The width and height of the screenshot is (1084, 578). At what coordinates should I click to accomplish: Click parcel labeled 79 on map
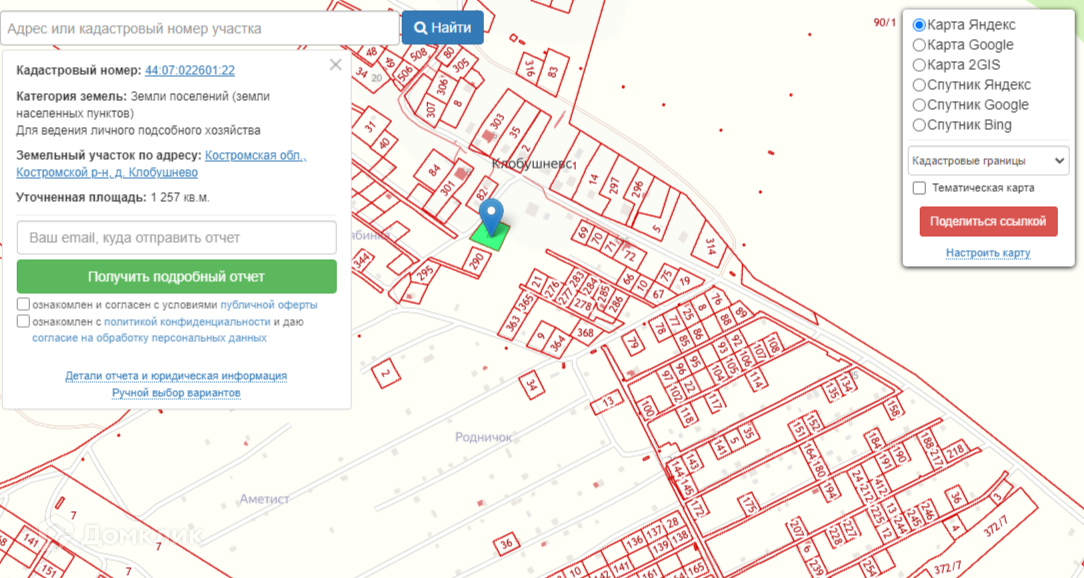[x=632, y=341]
